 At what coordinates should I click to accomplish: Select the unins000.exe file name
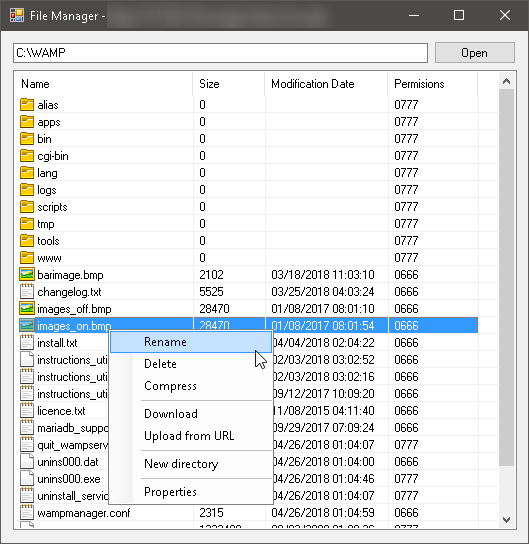pos(69,479)
